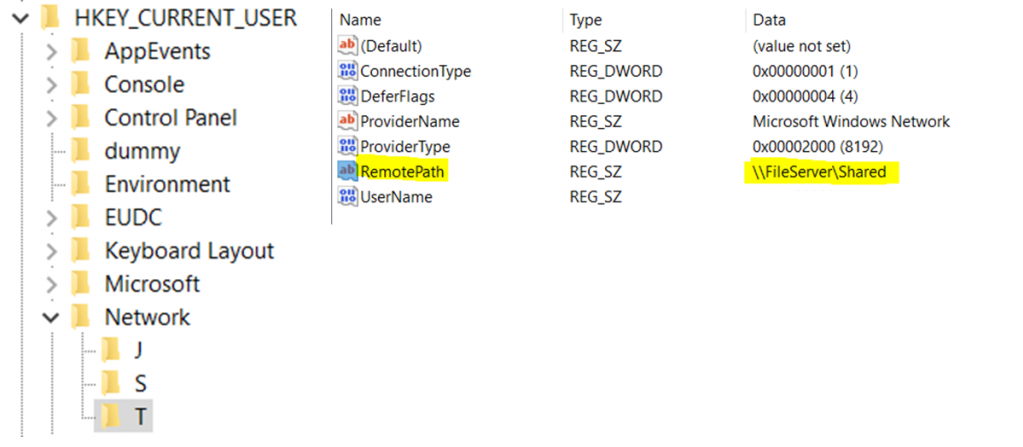1023x447 pixels.
Task: Select the Console key label
Action: click(x=144, y=85)
